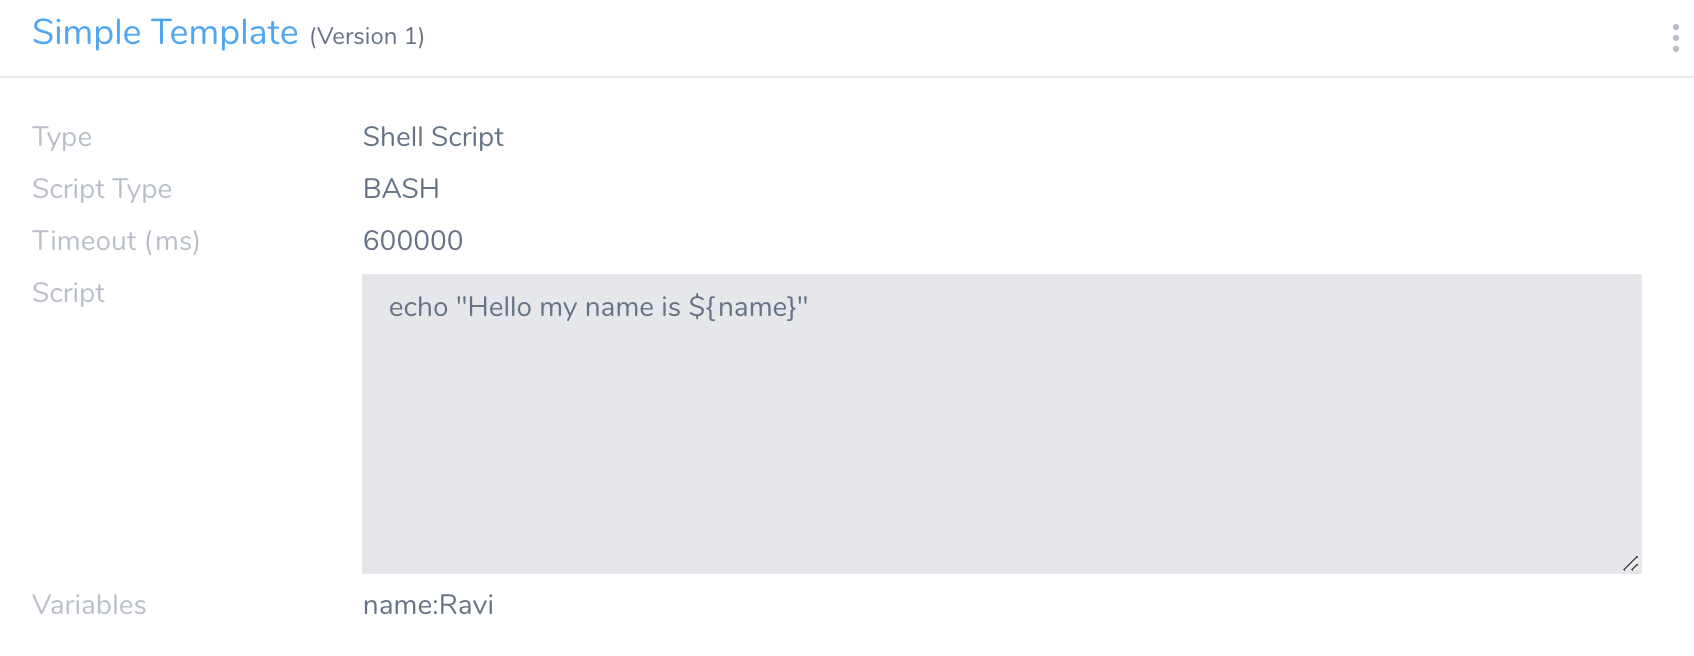Click the Script Type field label
Screen dimensions: 1694x656
click(x=102, y=189)
